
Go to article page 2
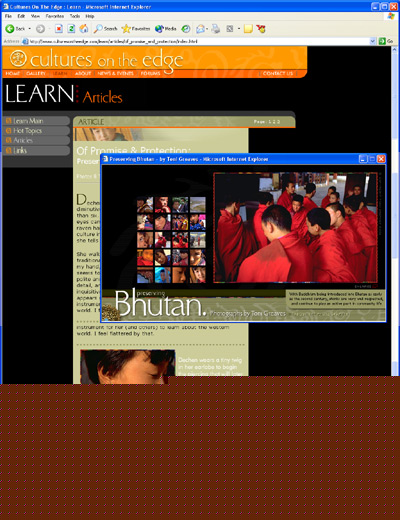274,122
